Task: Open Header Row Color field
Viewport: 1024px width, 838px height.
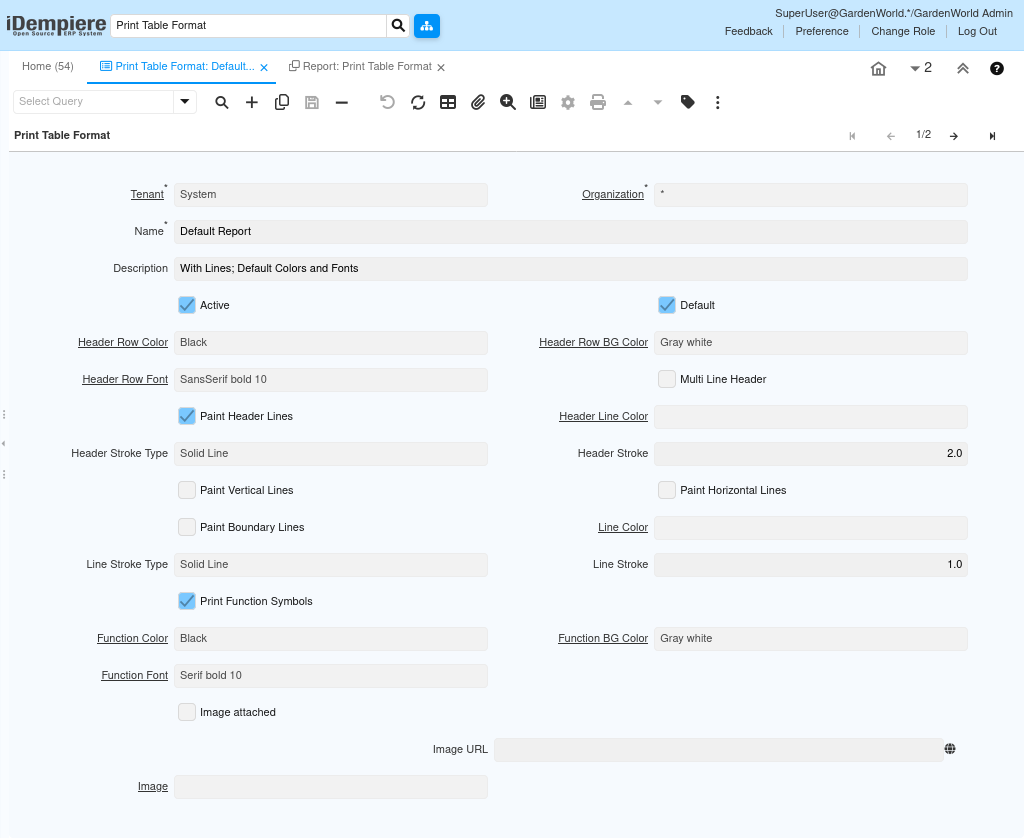Action: pos(330,343)
